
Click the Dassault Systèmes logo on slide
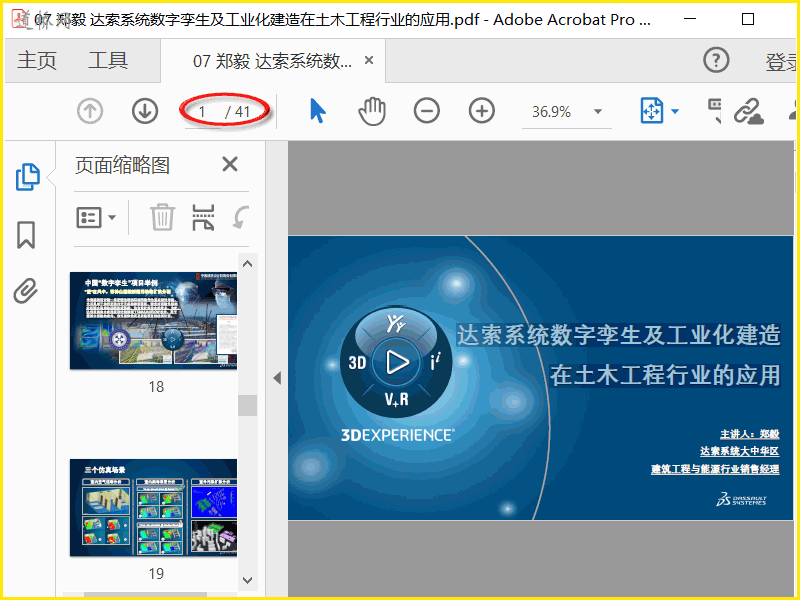tap(741, 499)
